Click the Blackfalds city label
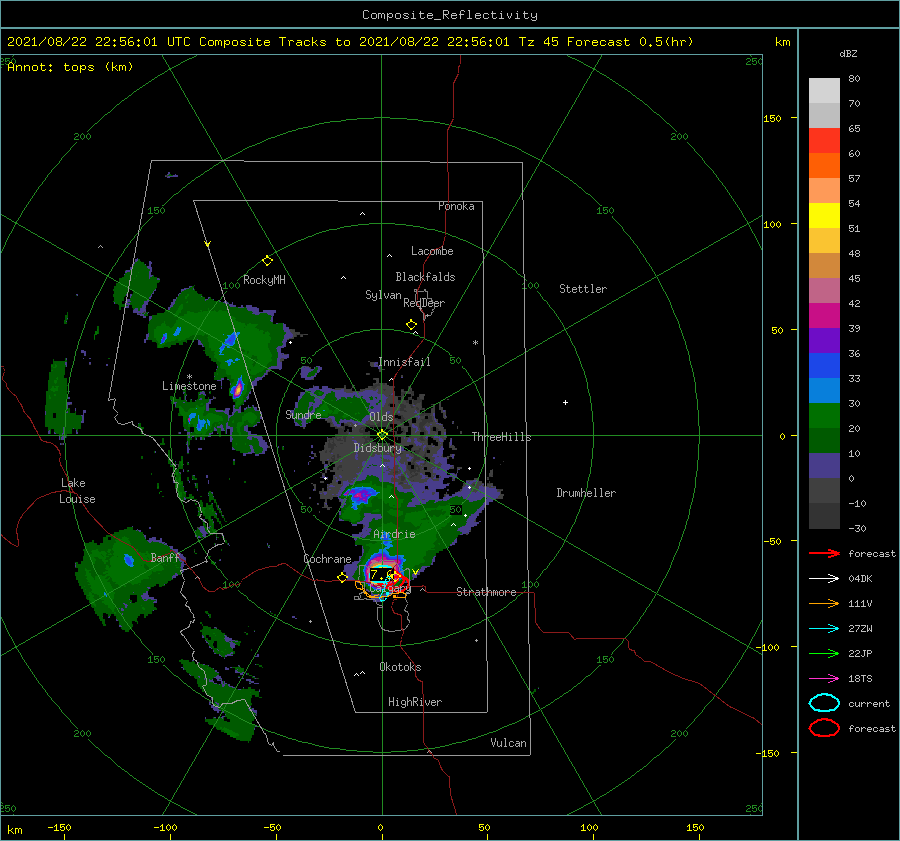The image size is (900, 841). (425, 277)
